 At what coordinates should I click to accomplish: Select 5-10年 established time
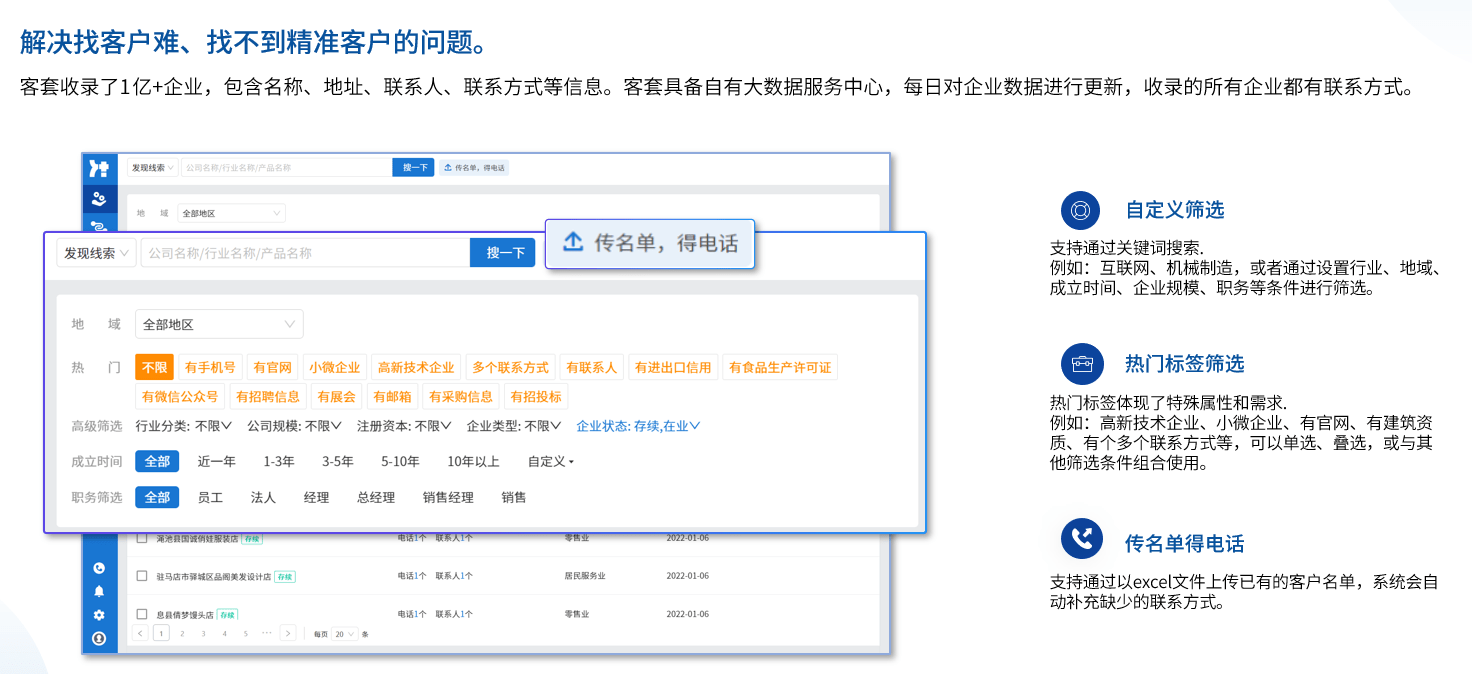click(400, 461)
